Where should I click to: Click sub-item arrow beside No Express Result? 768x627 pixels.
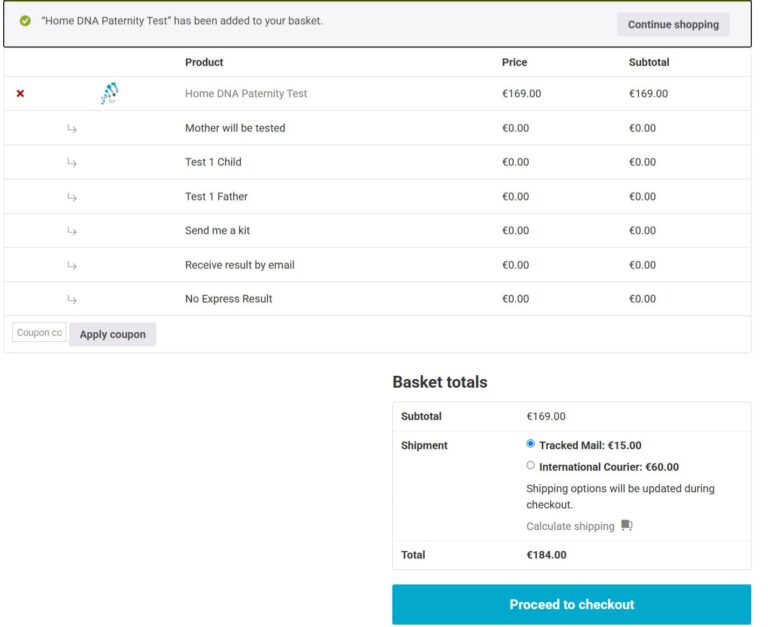point(72,299)
